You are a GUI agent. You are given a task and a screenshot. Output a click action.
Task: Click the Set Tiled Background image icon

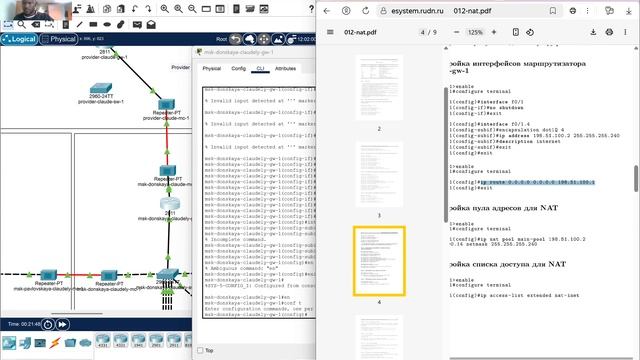(x=278, y=39)
